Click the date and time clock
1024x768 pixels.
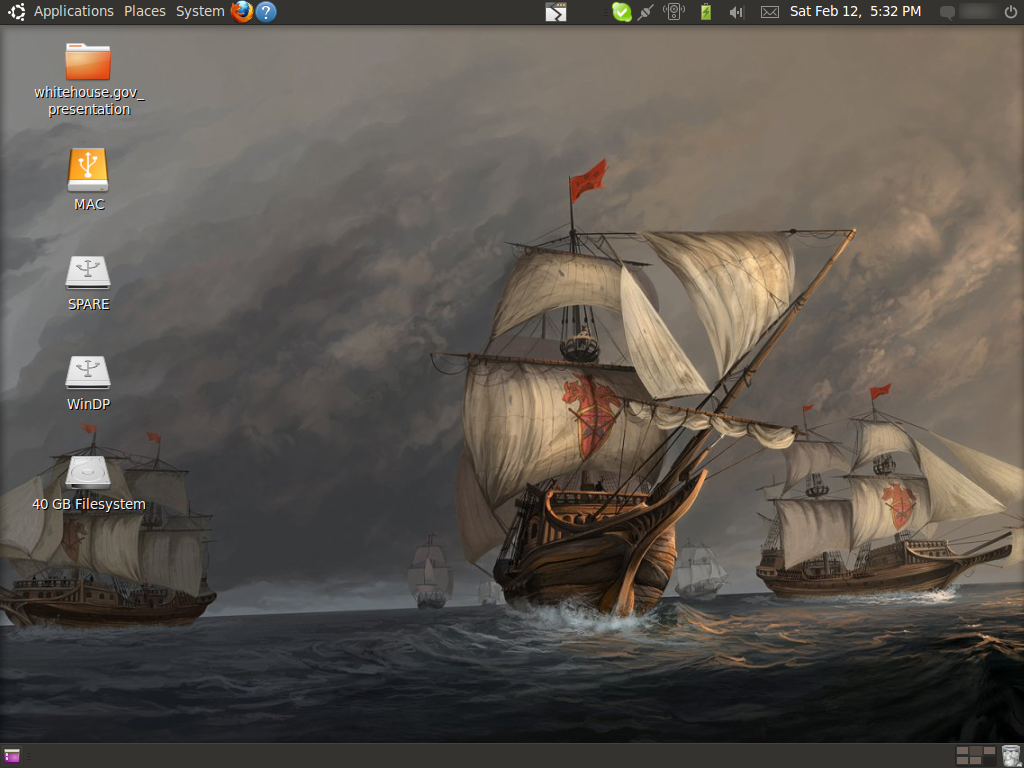pos(855,12)
